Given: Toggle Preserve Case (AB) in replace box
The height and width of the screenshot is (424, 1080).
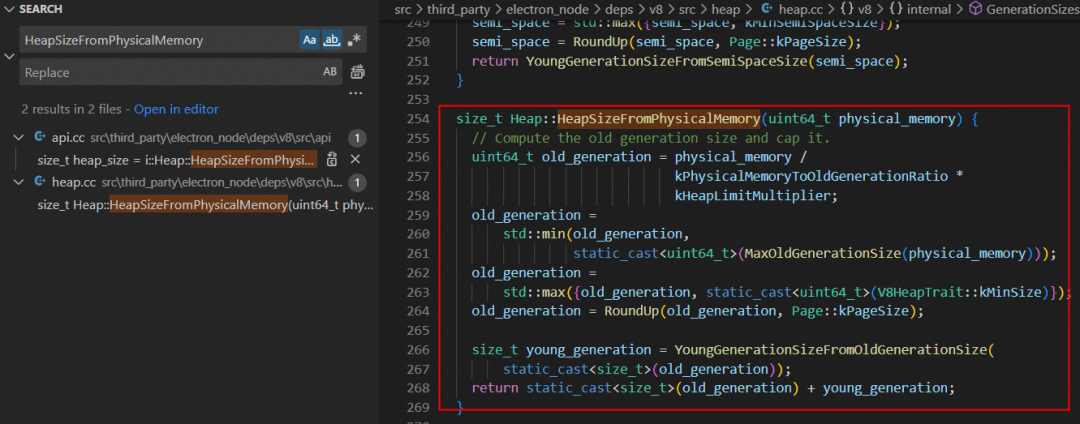Looking at the screenshot, I should click(x=330, y=72).
